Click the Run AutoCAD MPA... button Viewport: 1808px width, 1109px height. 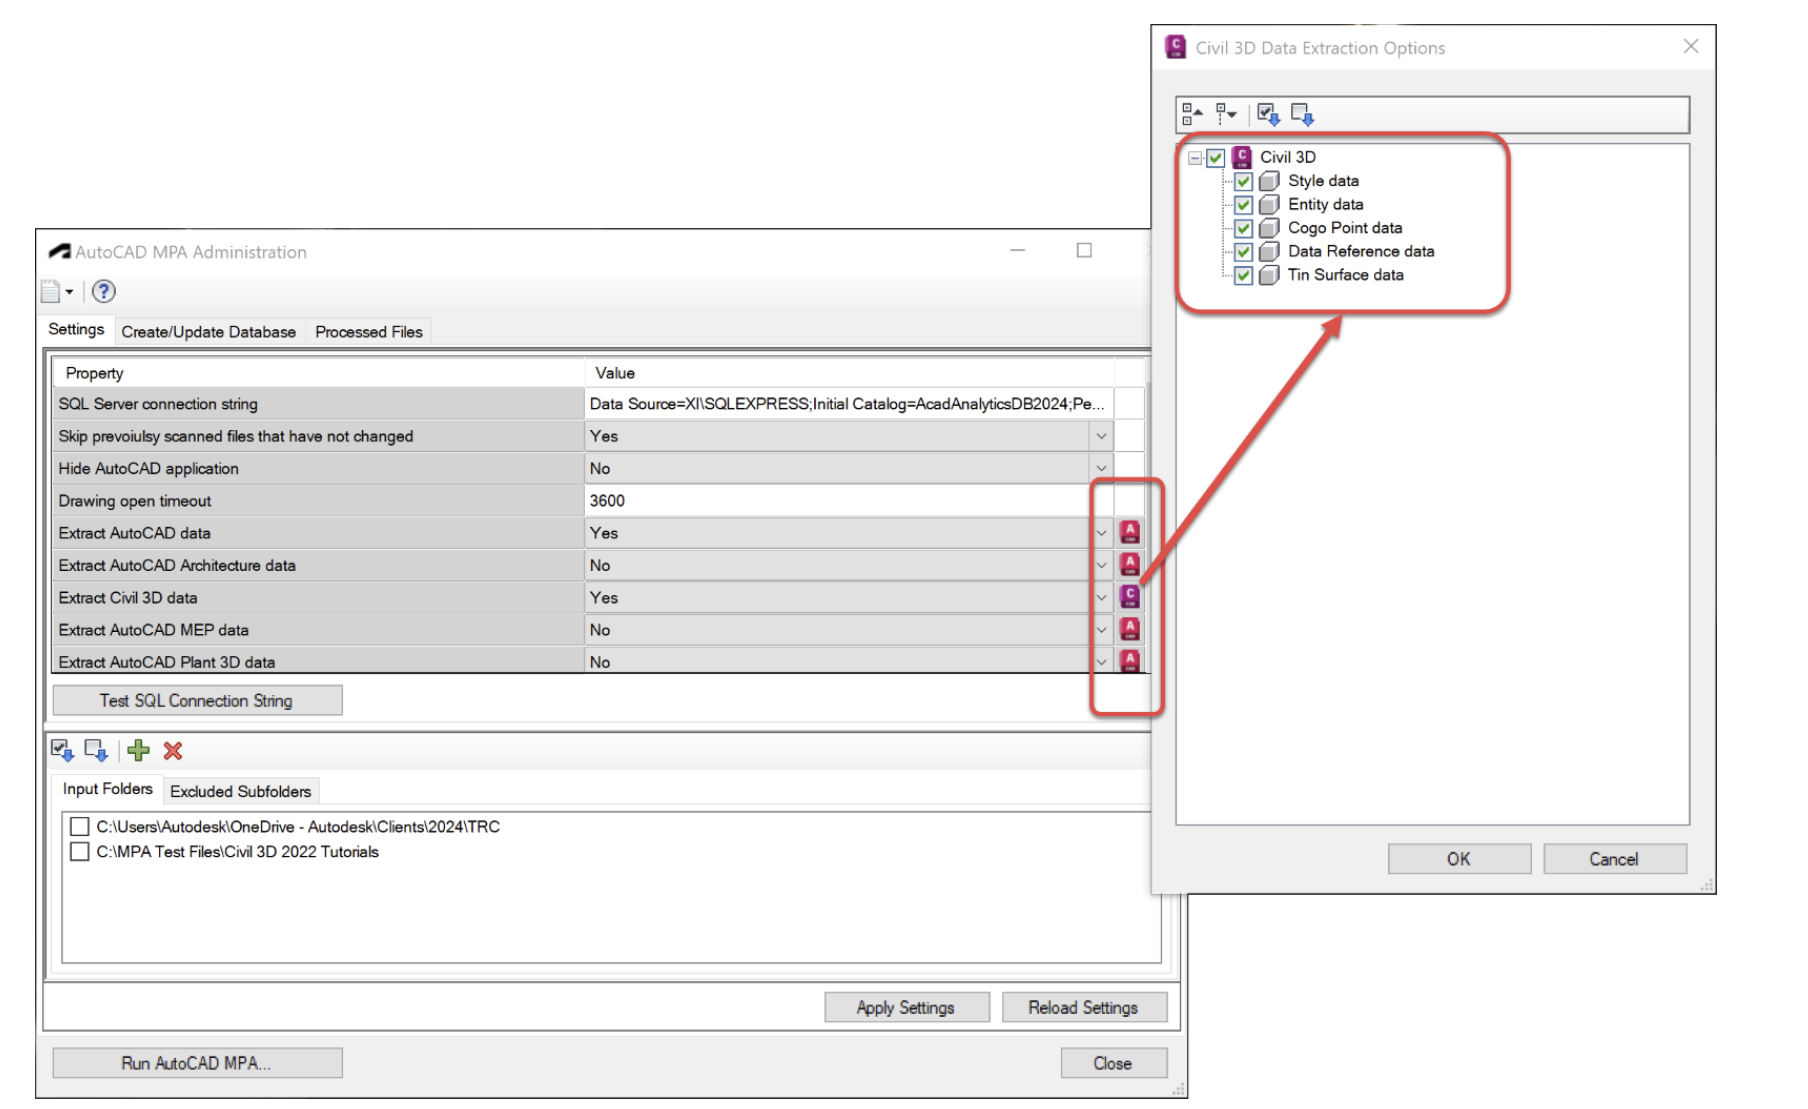[197, 1063]
